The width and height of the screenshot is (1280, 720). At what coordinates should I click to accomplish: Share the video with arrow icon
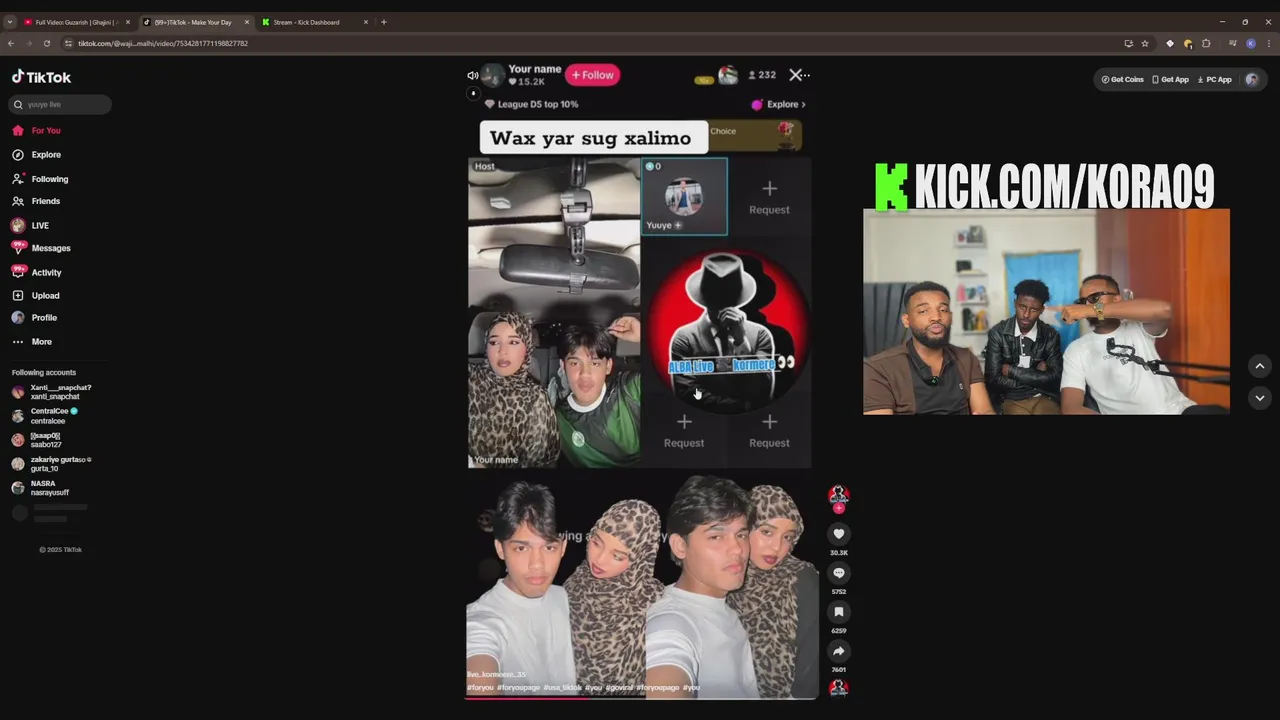[839, 651]
